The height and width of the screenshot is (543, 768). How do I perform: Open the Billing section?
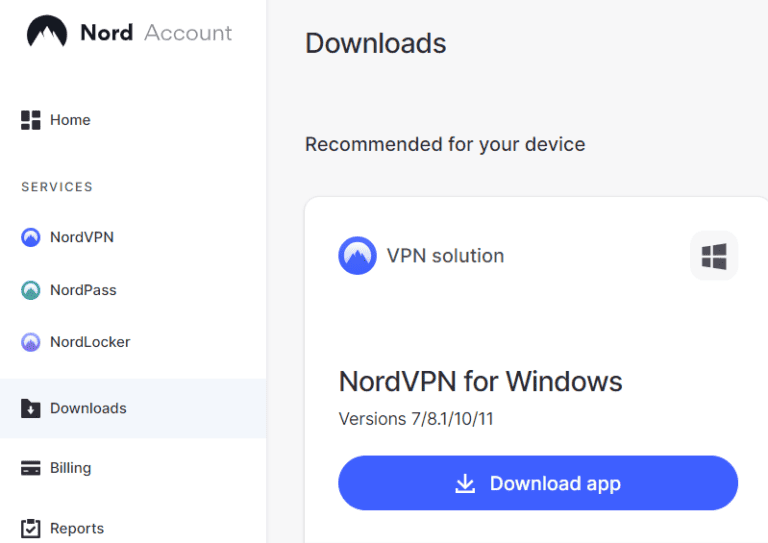pyautogui.click(x=70, y=468)
